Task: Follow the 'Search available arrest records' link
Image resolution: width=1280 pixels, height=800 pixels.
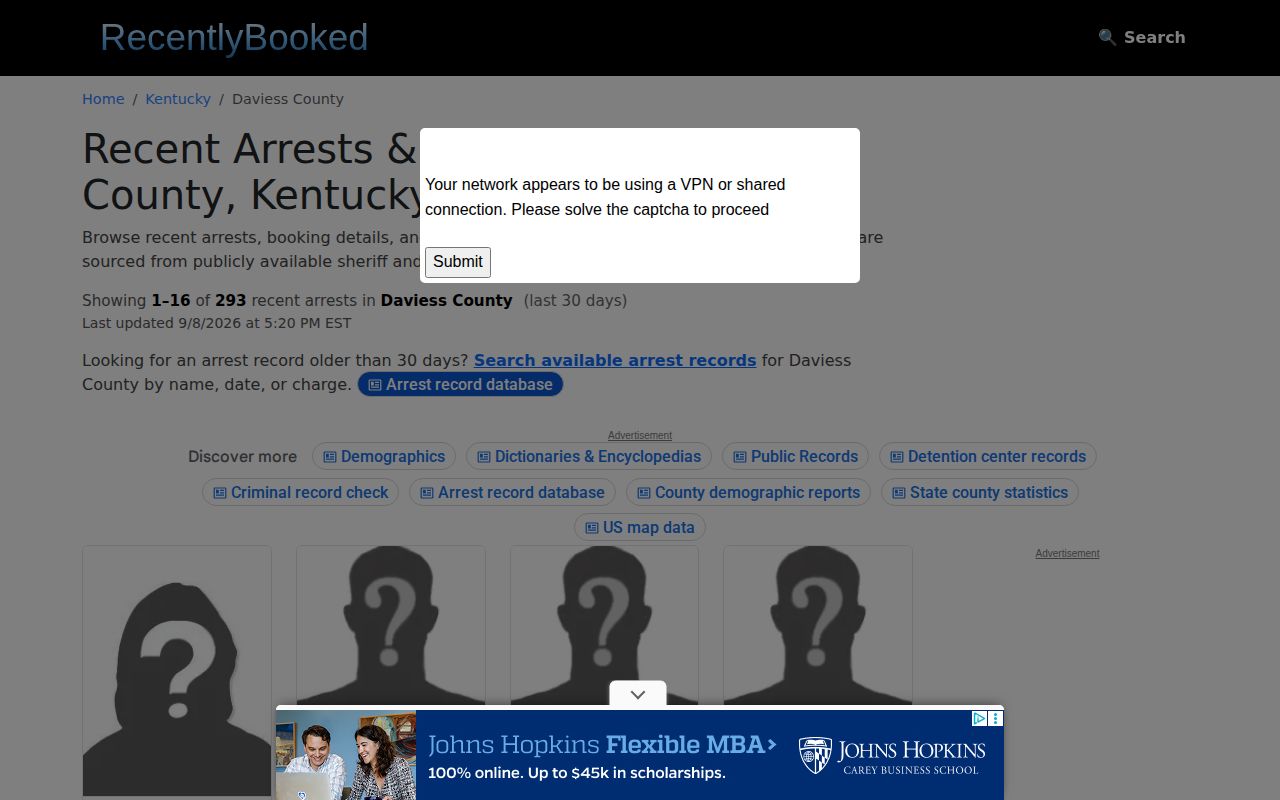Action: [x=615, y=360]
